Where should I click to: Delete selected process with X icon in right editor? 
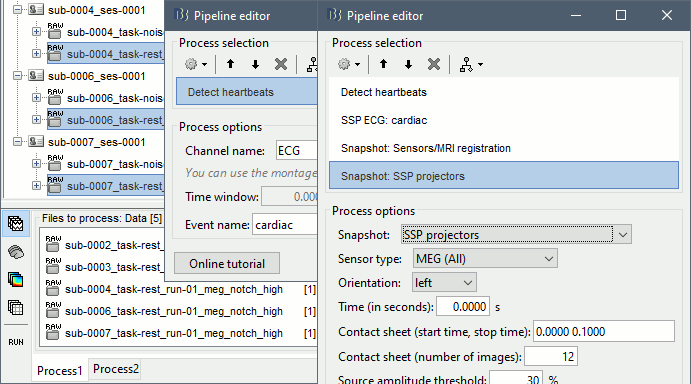[434, 64]
